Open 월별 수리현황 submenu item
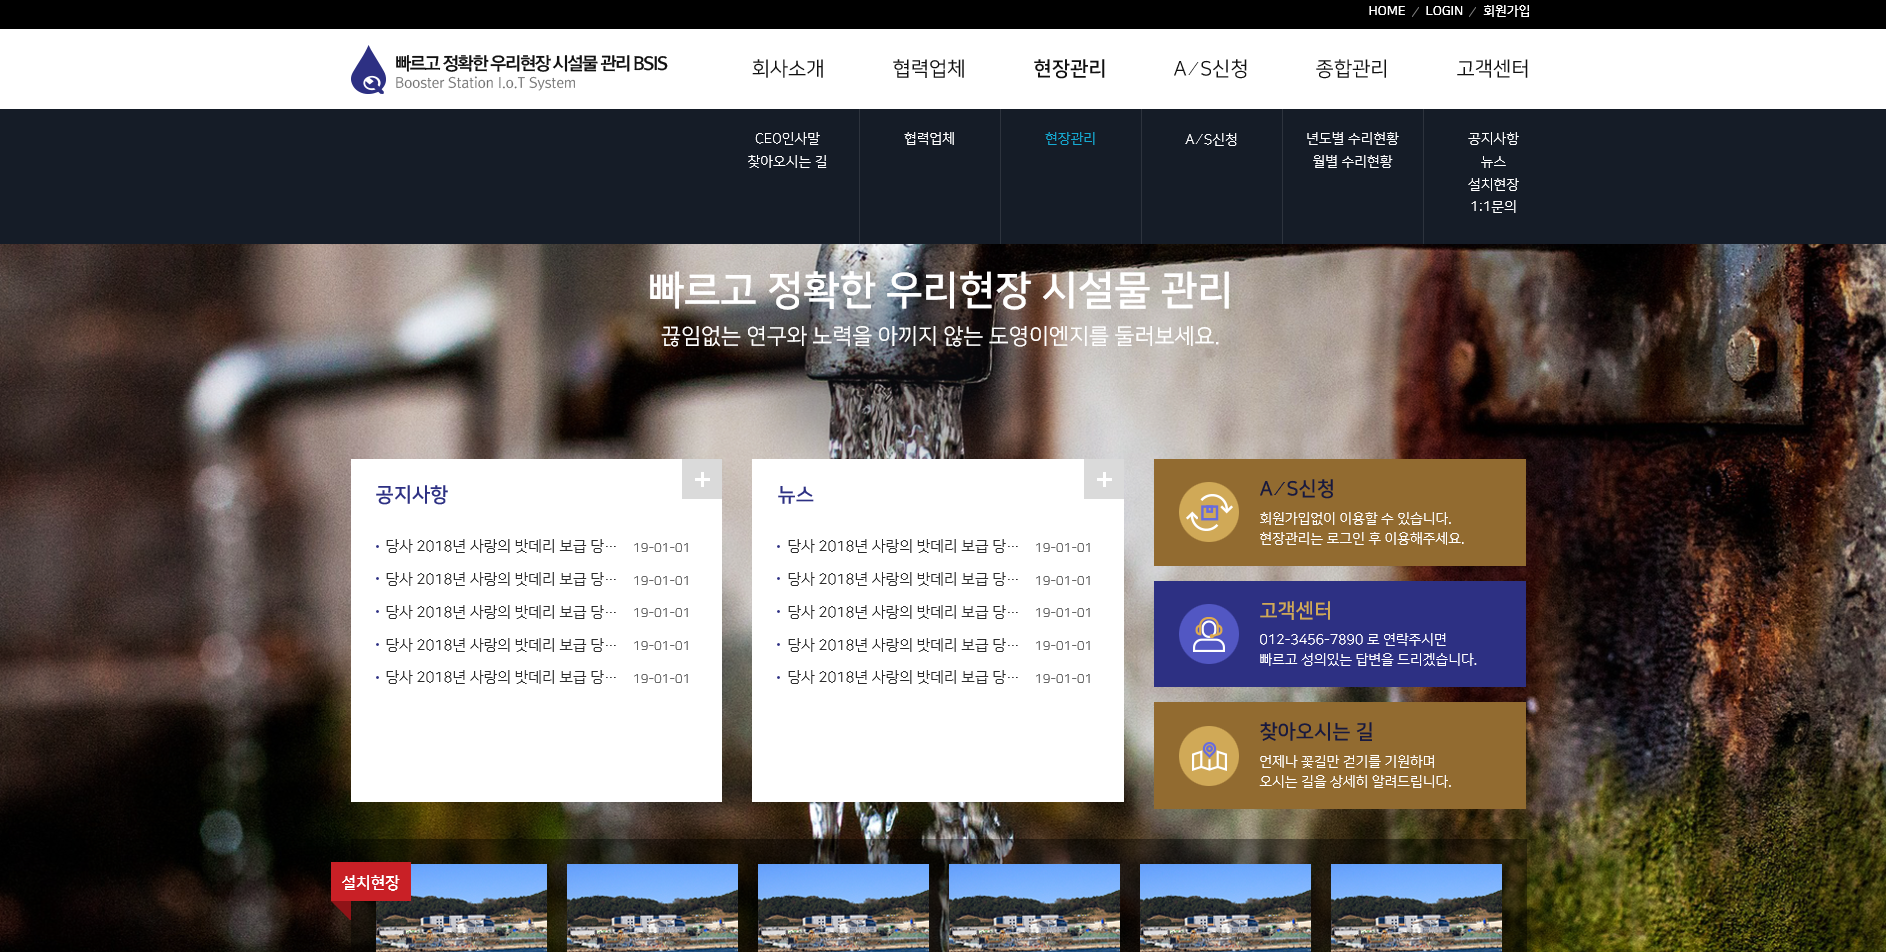Viewport: 1886px width, 952px height. (x=1352, y=161)
